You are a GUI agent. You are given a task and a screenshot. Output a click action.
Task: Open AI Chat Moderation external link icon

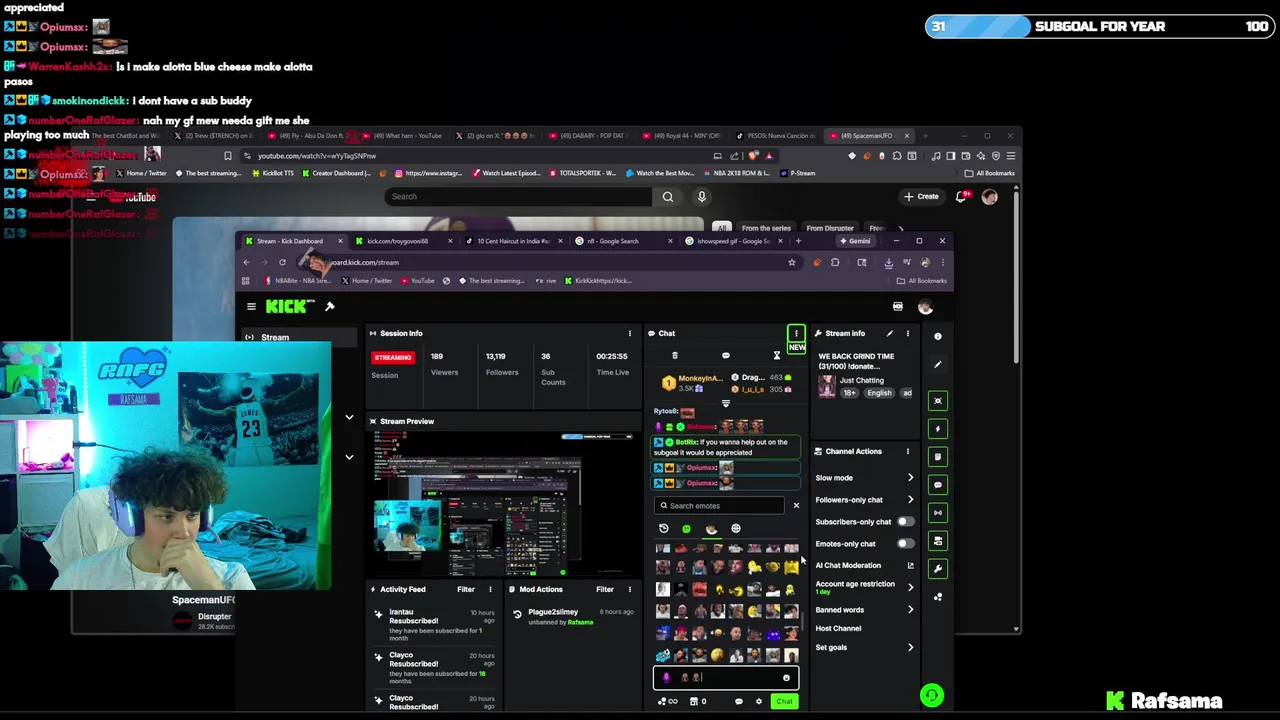pos(910,565)
